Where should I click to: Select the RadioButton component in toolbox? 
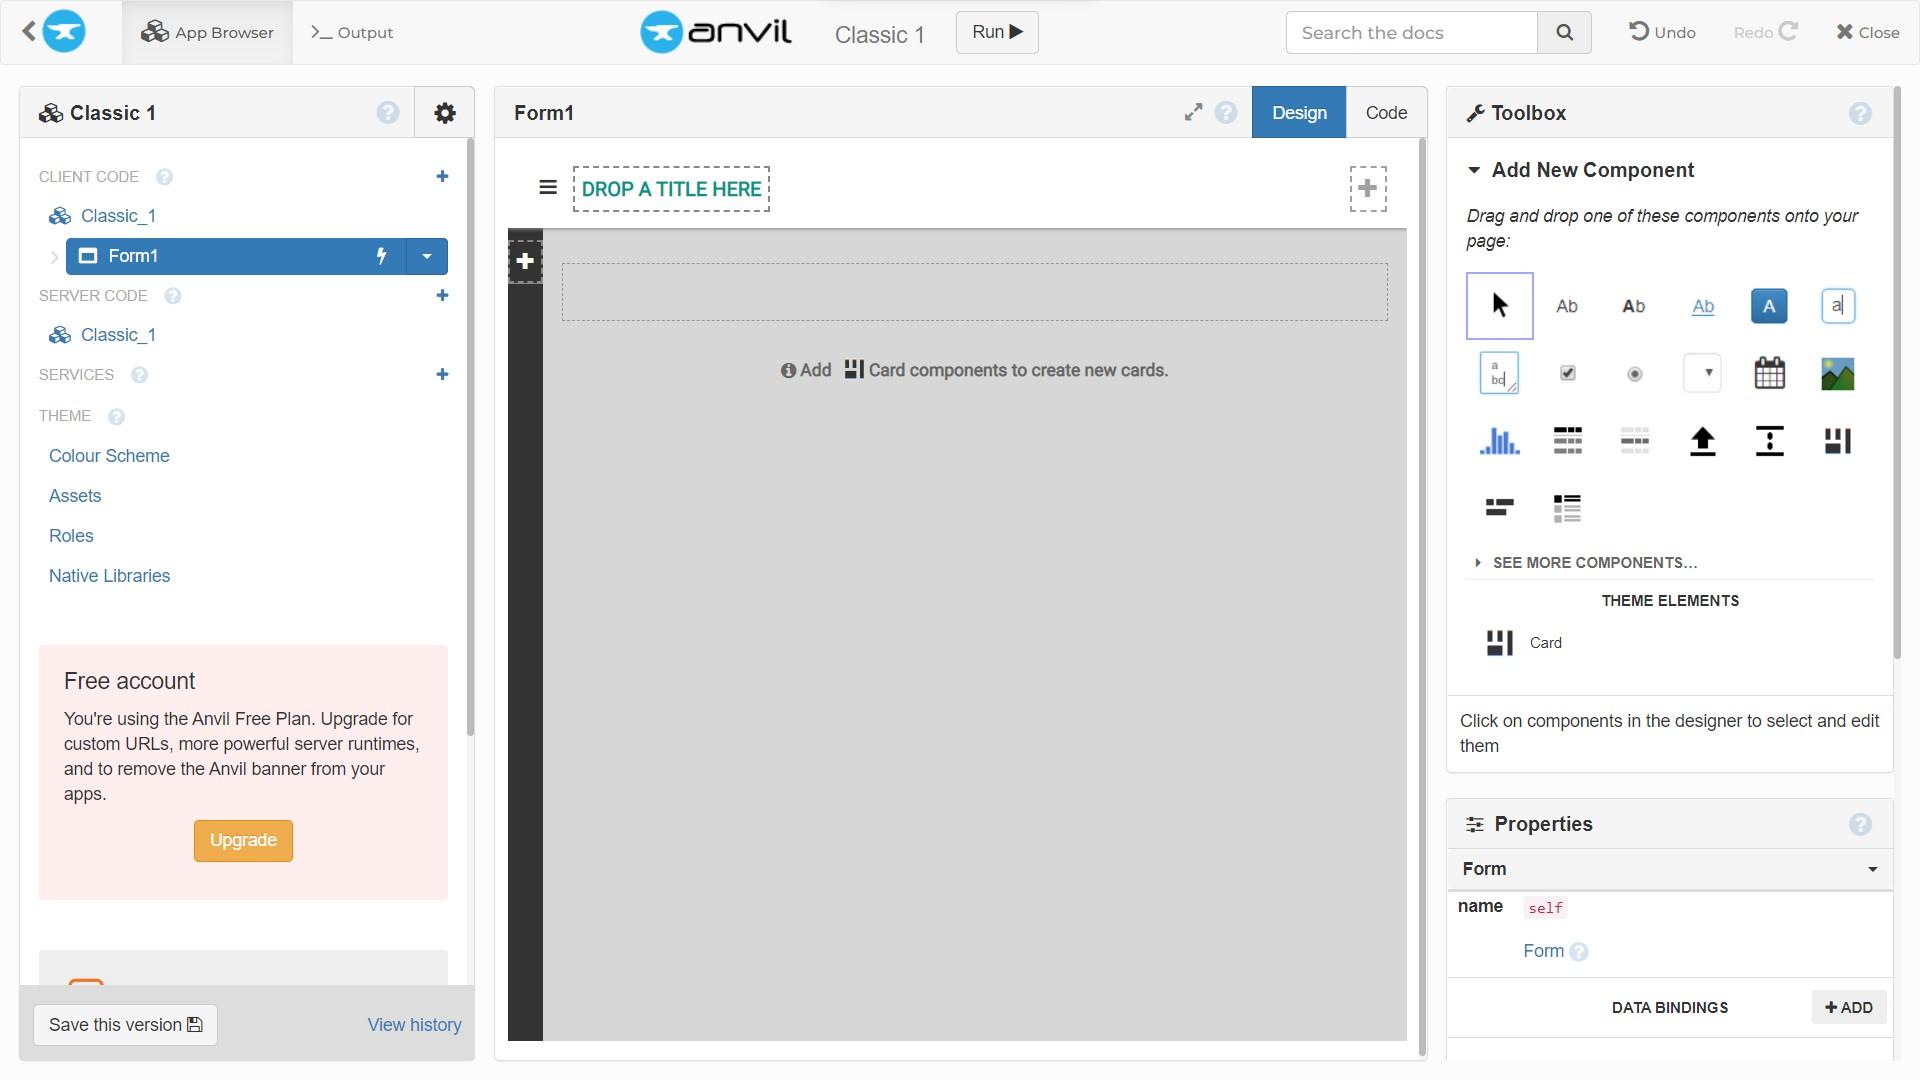click(1634, 373)
